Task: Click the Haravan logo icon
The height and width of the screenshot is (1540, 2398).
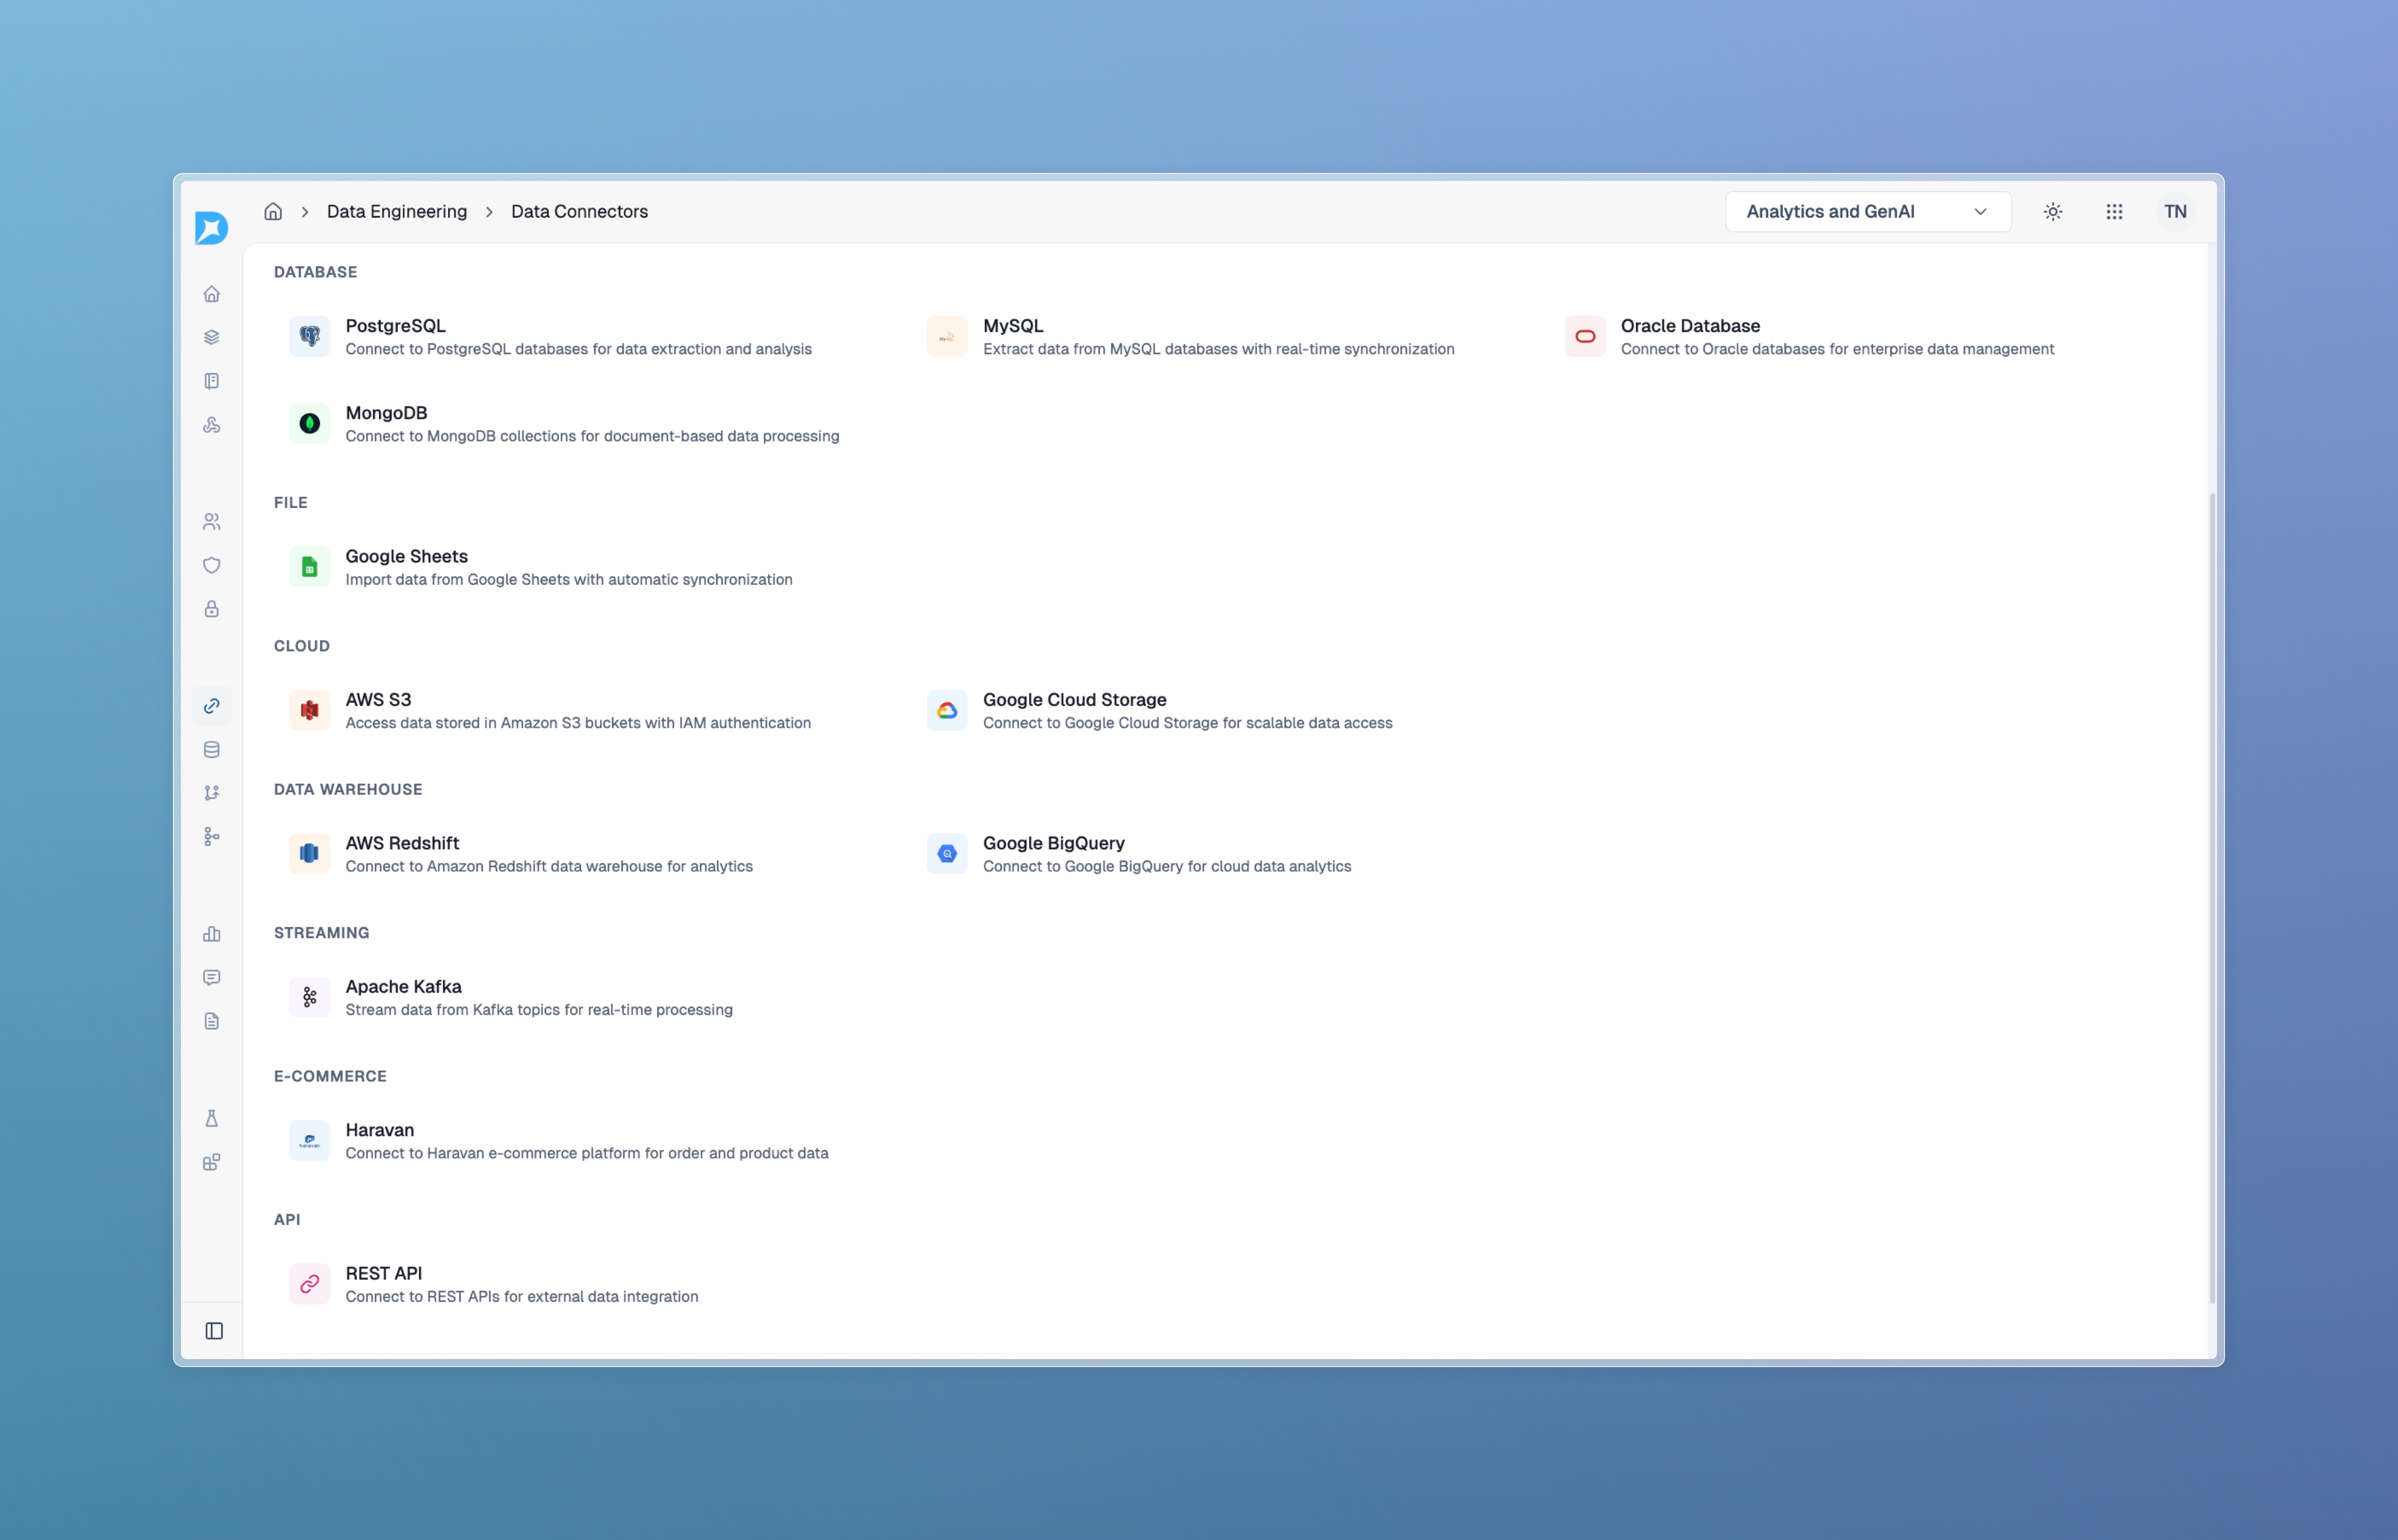Action: [x=310, y=1141]
